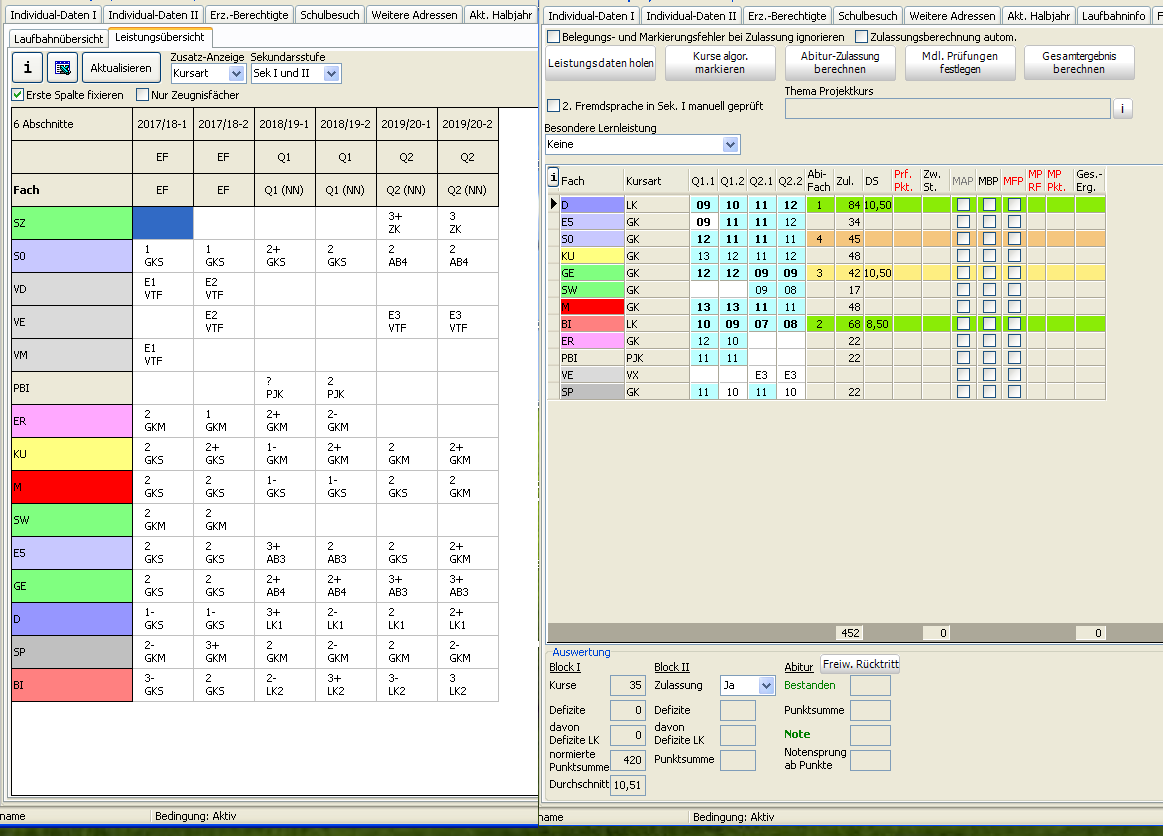The image size is (1163, 836).
Task: Click Kurse algor. markieren button
Action: 719,63
